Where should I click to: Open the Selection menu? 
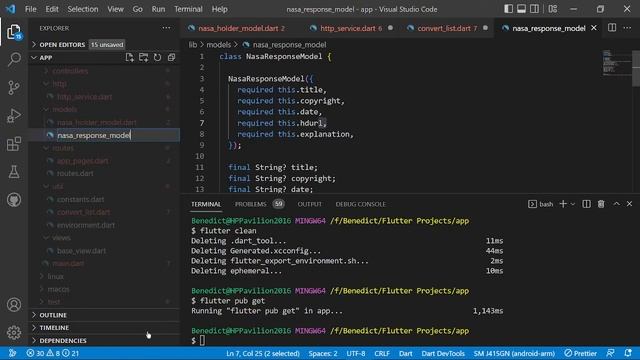point(82,9)
